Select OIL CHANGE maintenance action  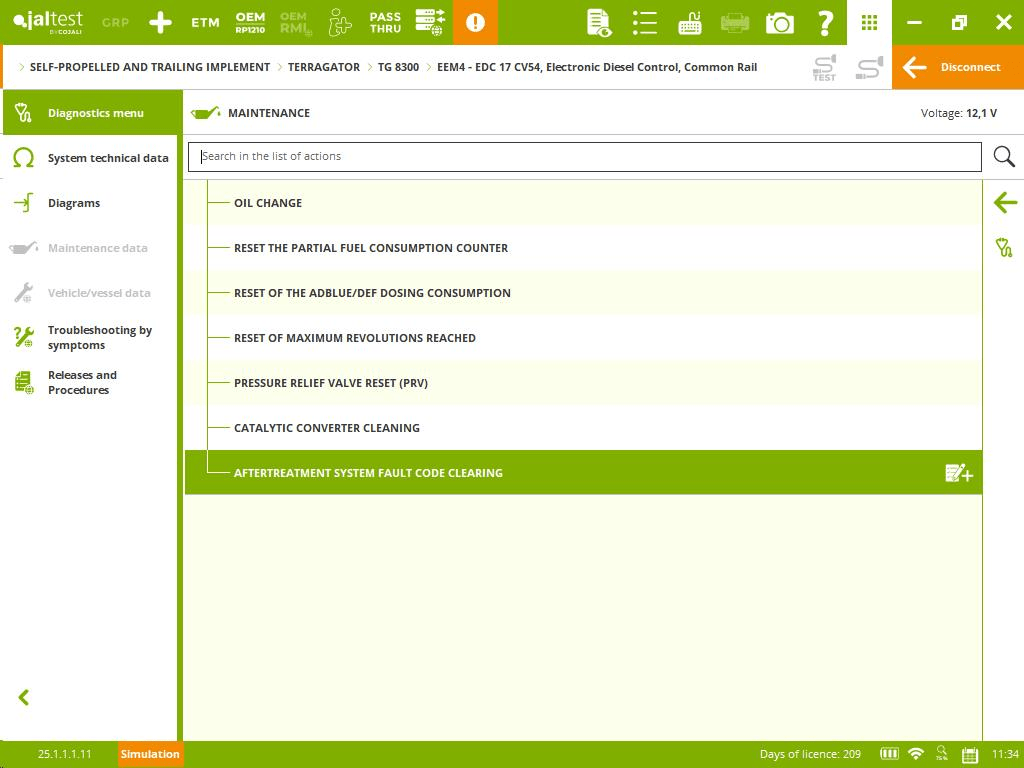pos(268,203)
